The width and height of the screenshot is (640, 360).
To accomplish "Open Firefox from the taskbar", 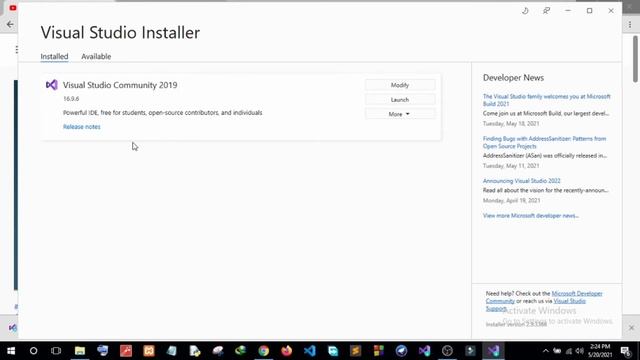I will [x=287, y=351].
